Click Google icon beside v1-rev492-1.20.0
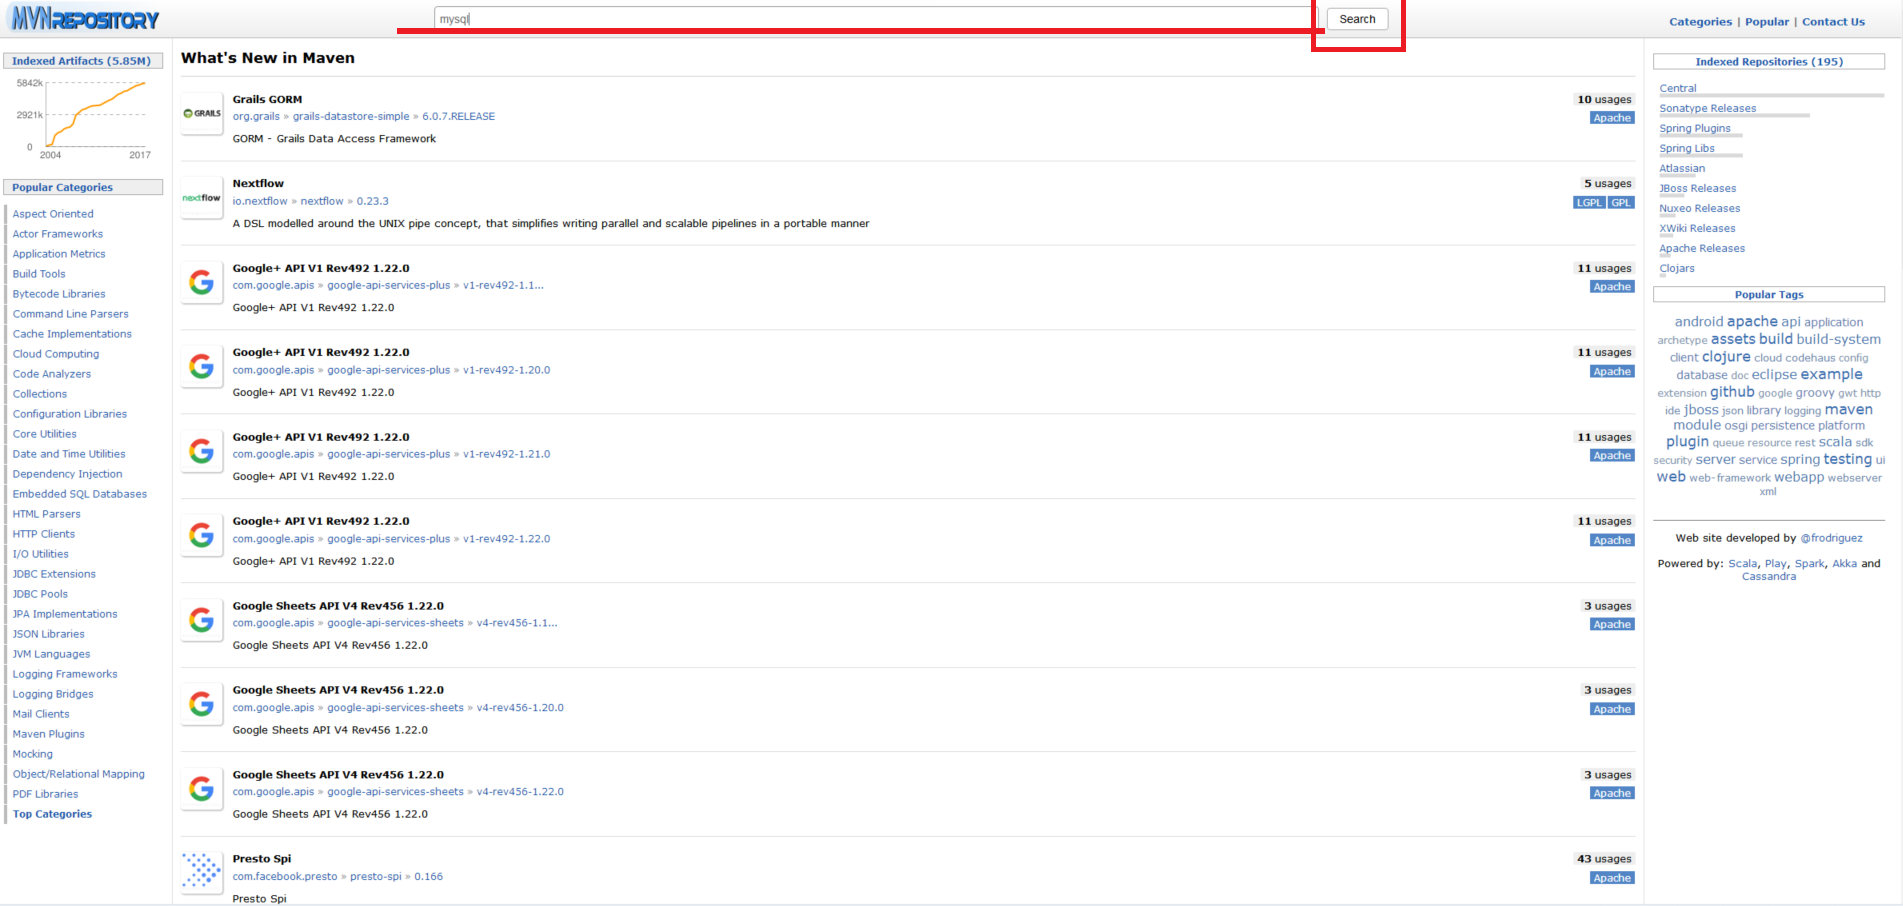 coord(202,367)
